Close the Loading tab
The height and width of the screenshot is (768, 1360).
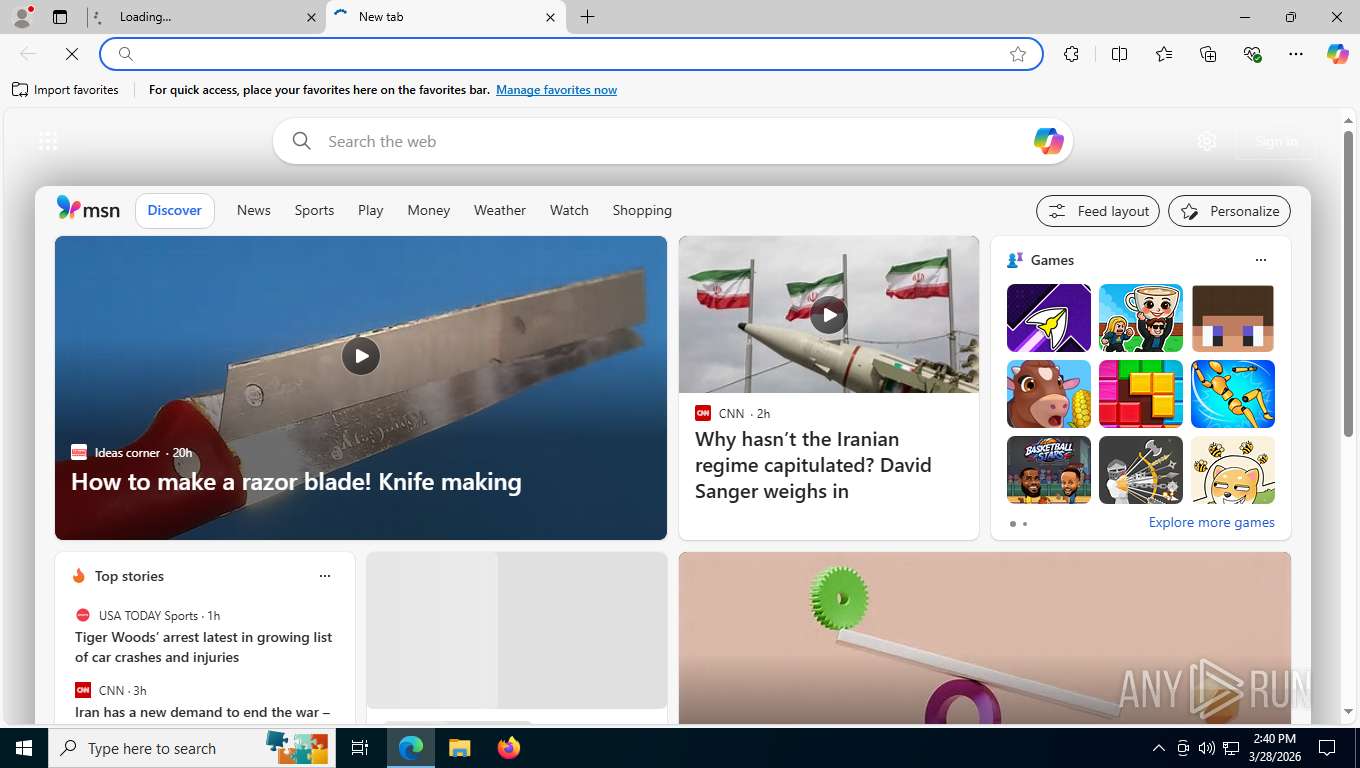tap(311, 17)
